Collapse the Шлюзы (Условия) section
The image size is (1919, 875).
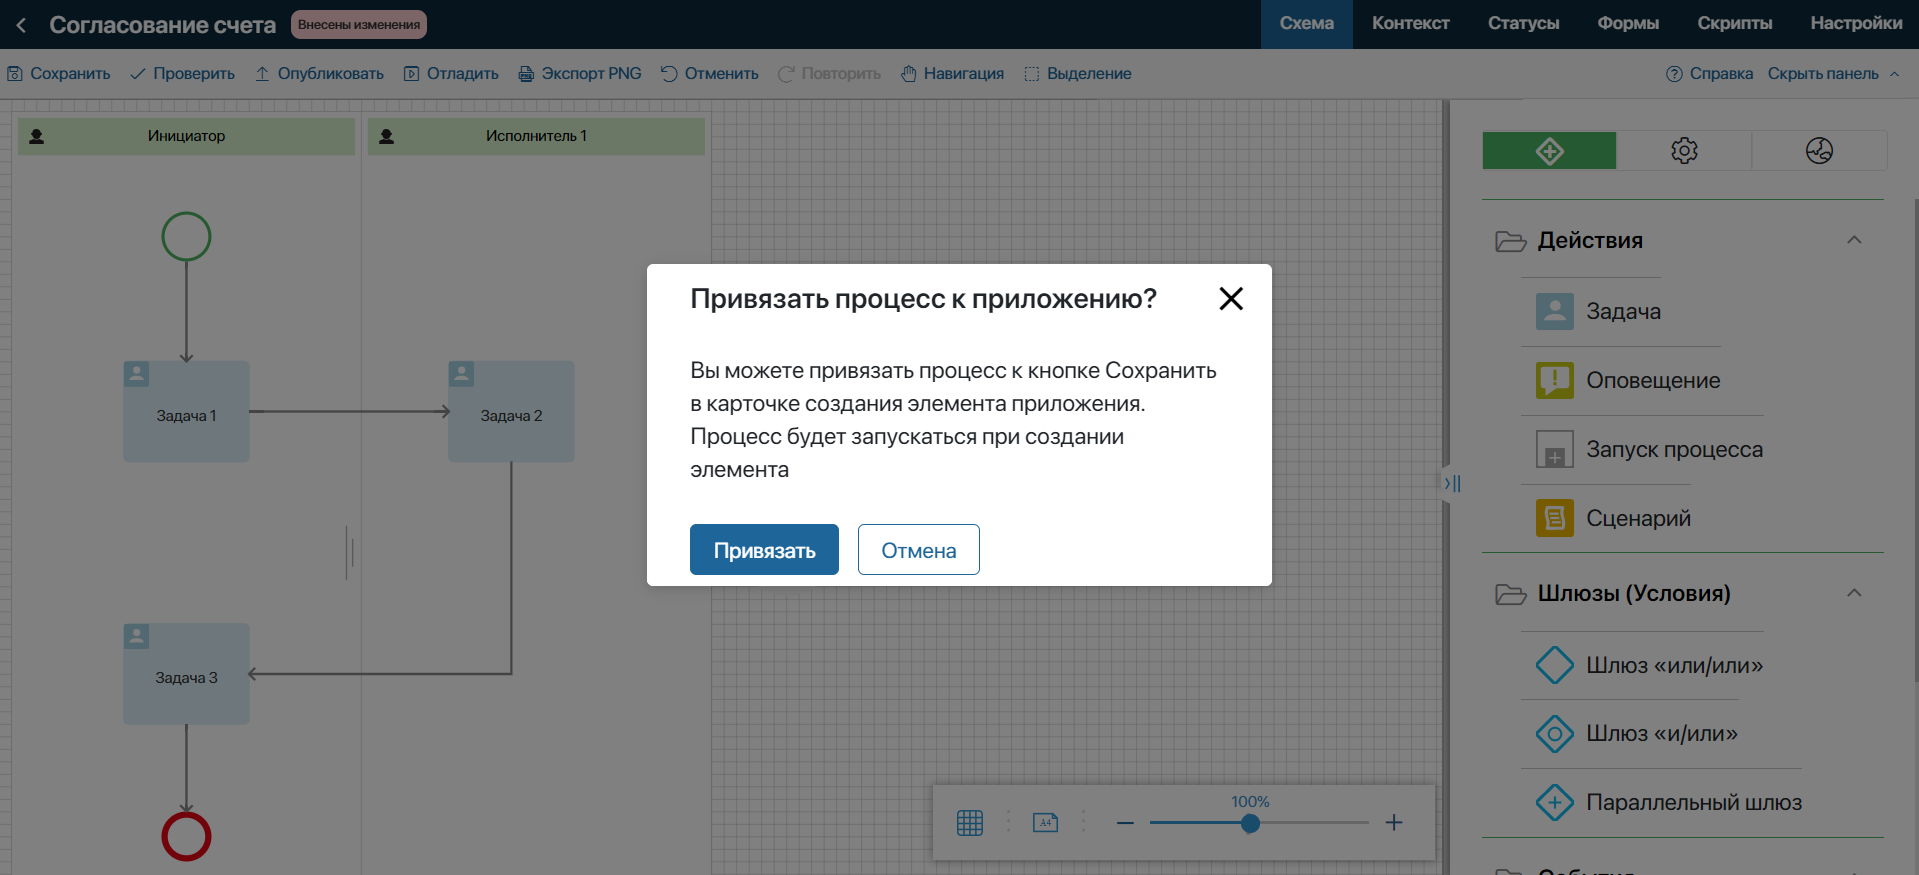pos(1854,593)
